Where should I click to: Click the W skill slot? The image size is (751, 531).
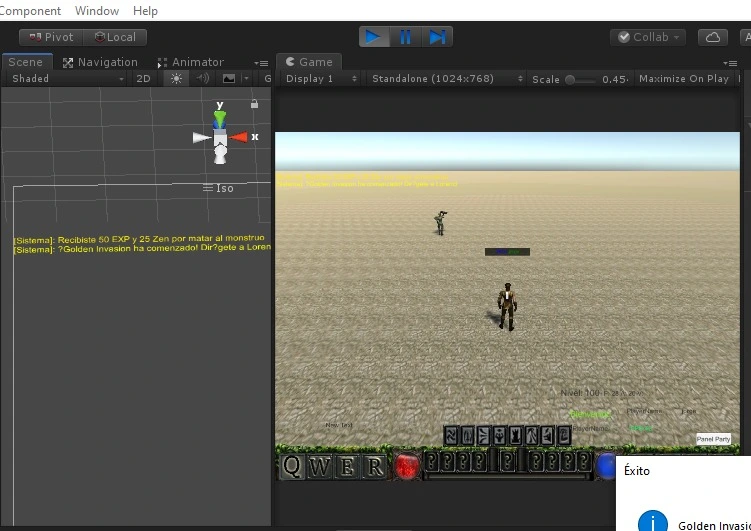[x=319, y=466]
